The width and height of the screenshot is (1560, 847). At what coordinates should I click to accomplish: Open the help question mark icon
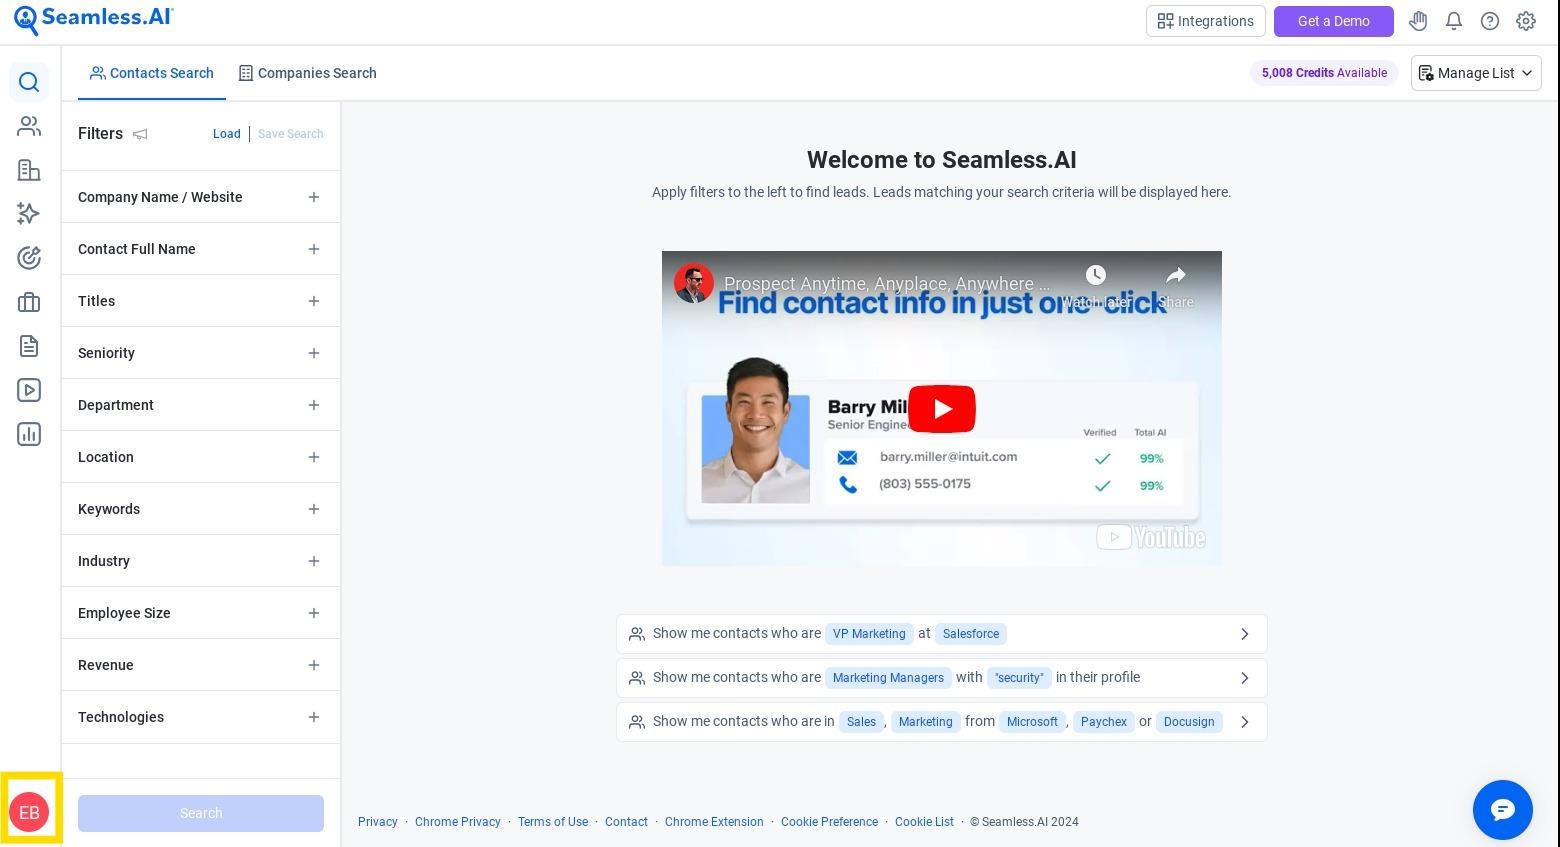[x=1490, y=21]
